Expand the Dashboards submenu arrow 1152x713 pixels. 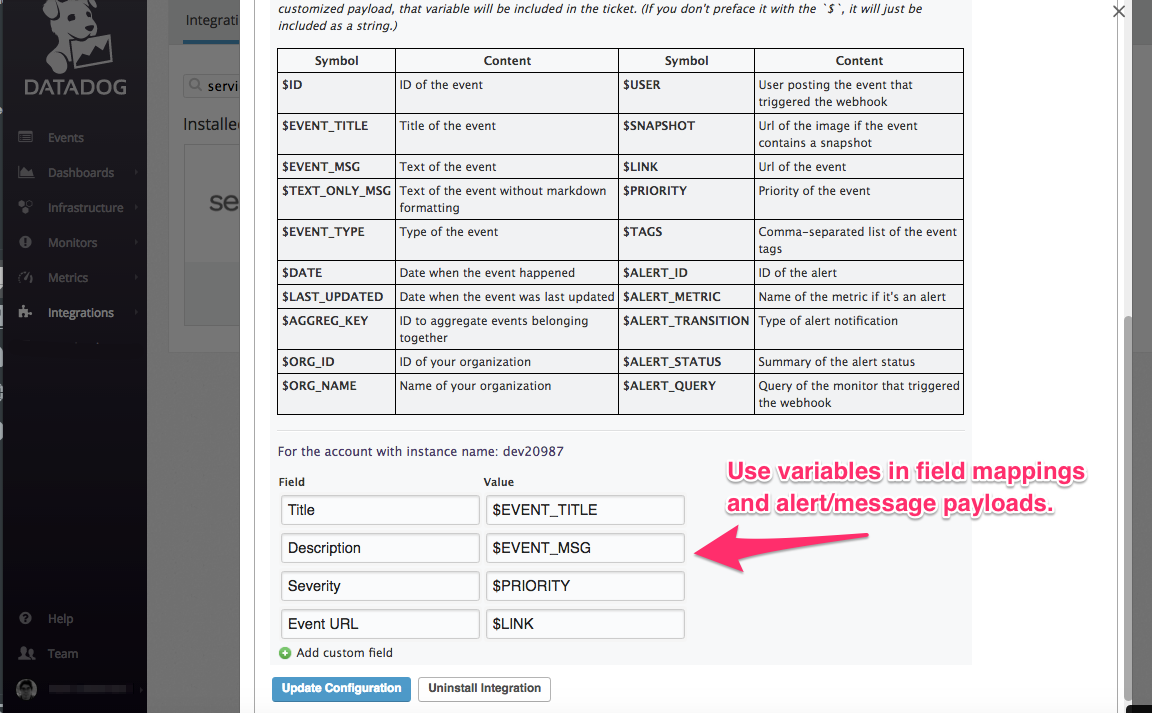click(x=135, y=173)
